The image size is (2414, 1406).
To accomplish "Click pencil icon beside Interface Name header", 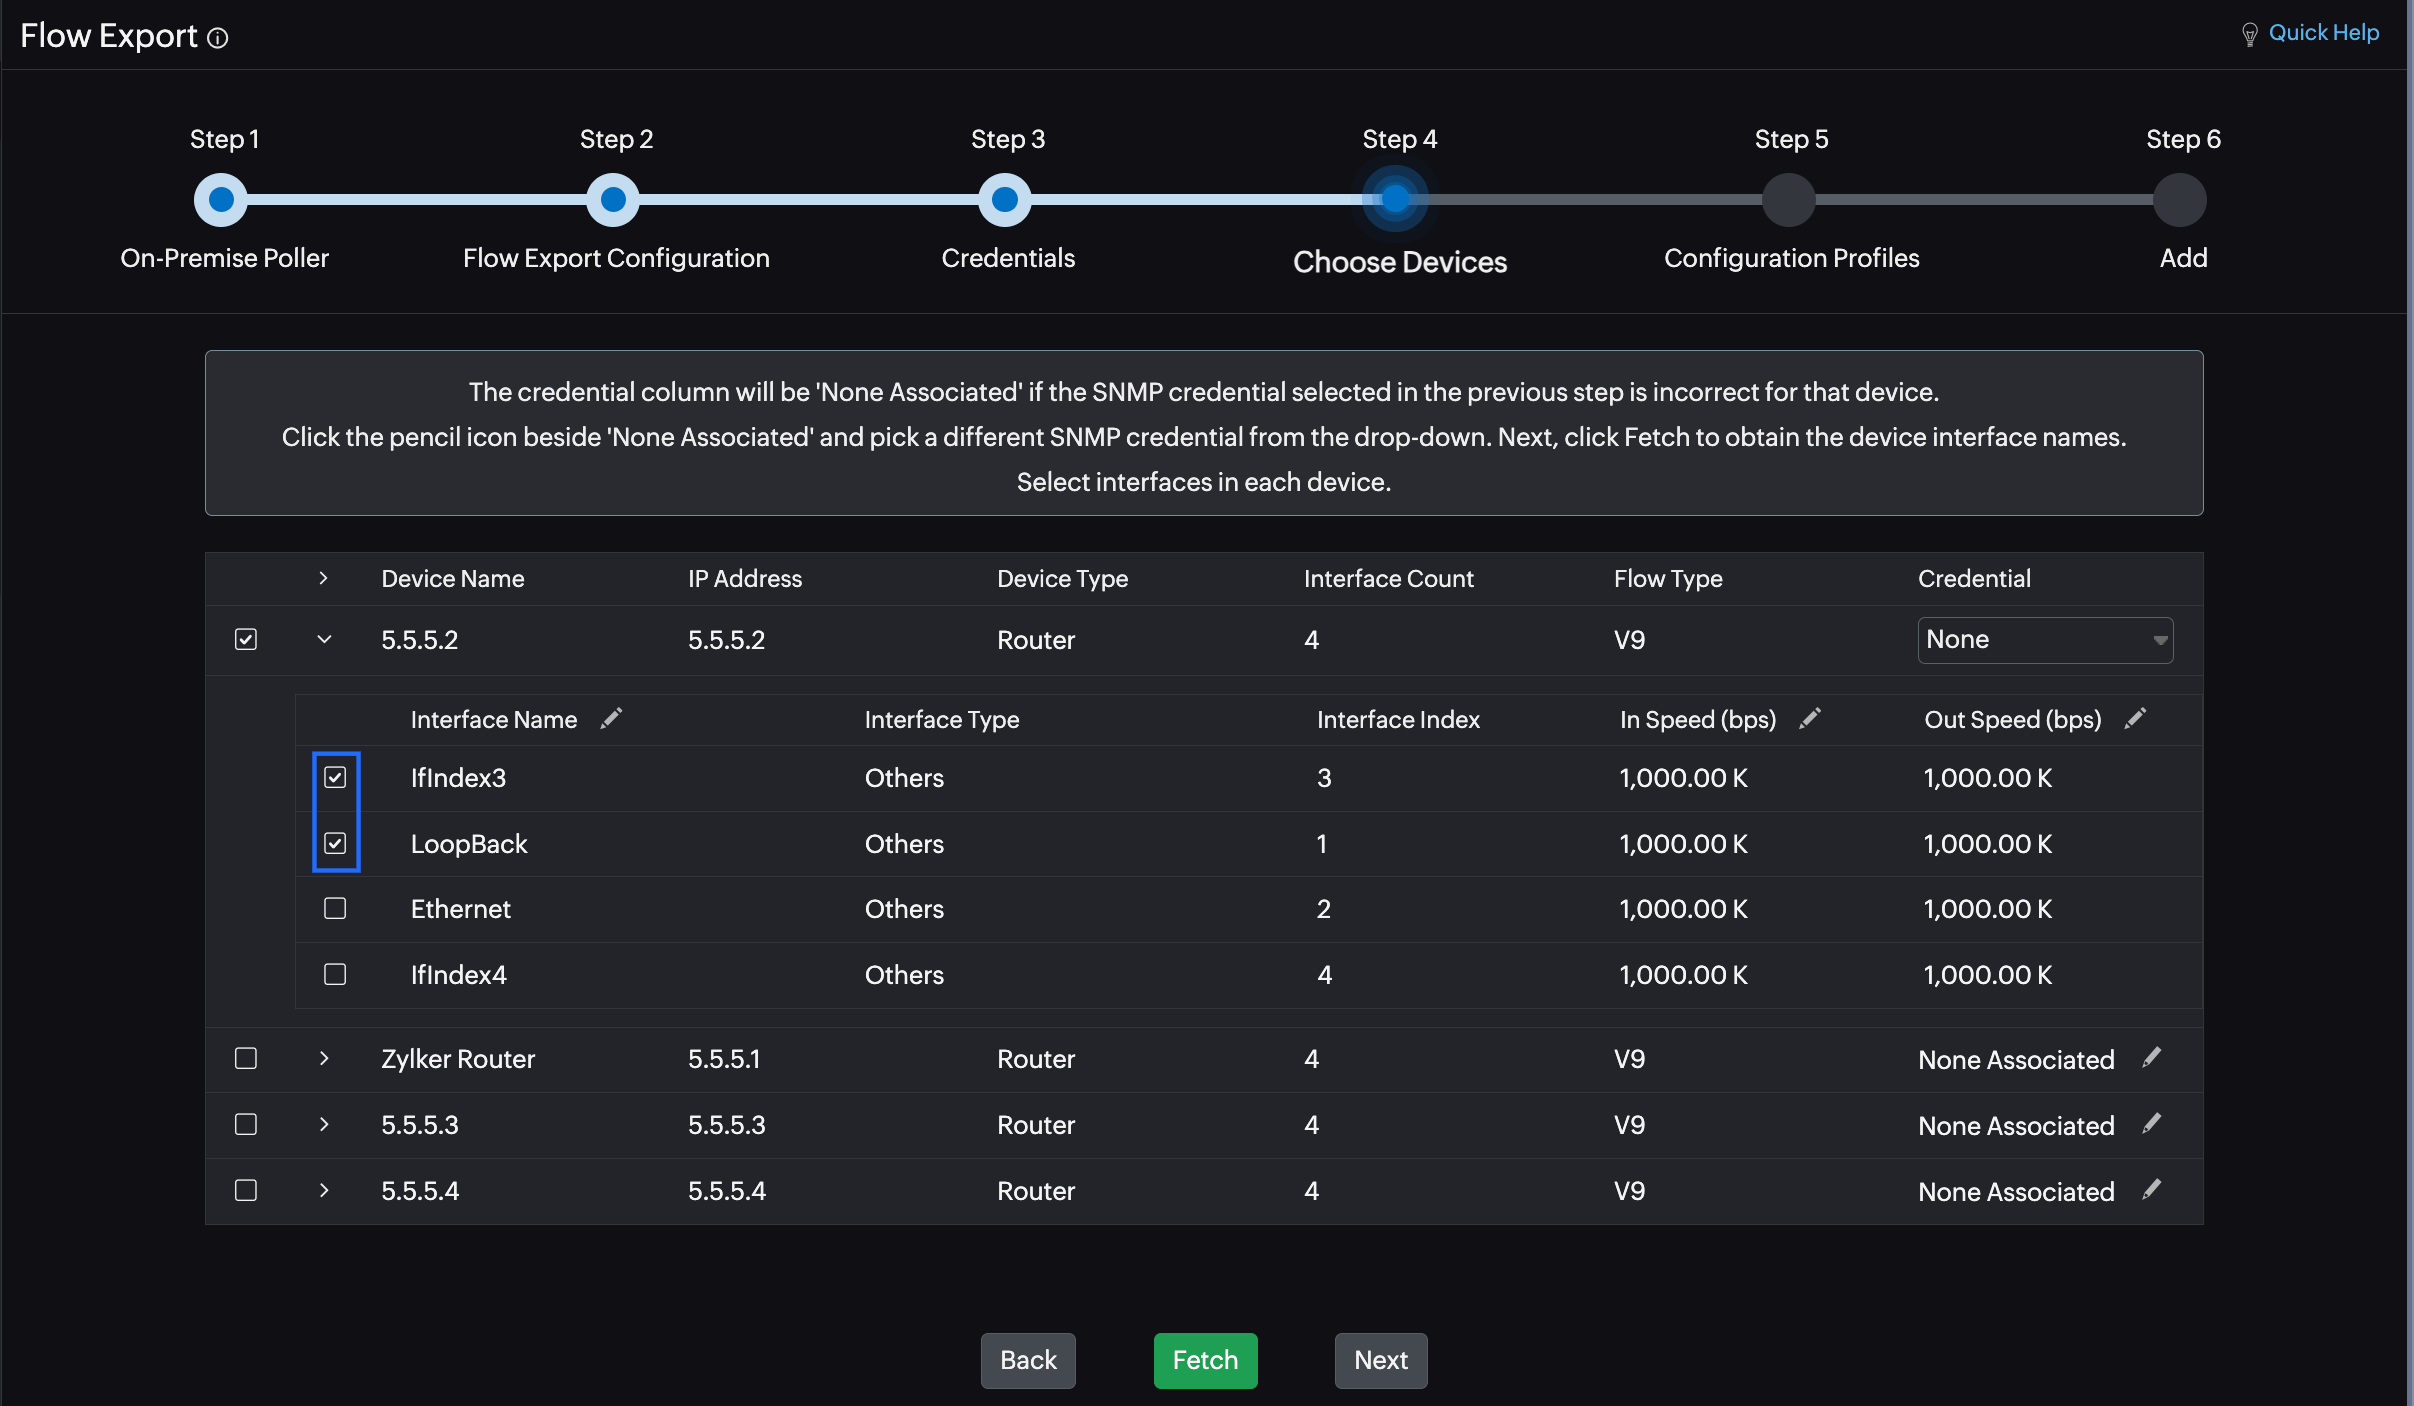I will pyautogui.click(x=611, y=719).
